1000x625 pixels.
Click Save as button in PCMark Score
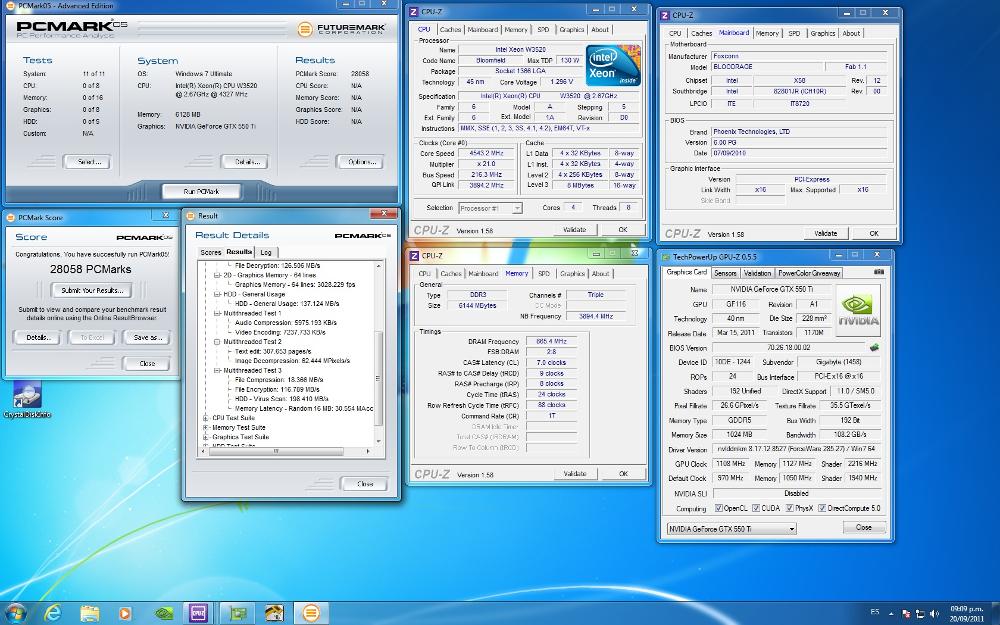[x=147, y=337]
